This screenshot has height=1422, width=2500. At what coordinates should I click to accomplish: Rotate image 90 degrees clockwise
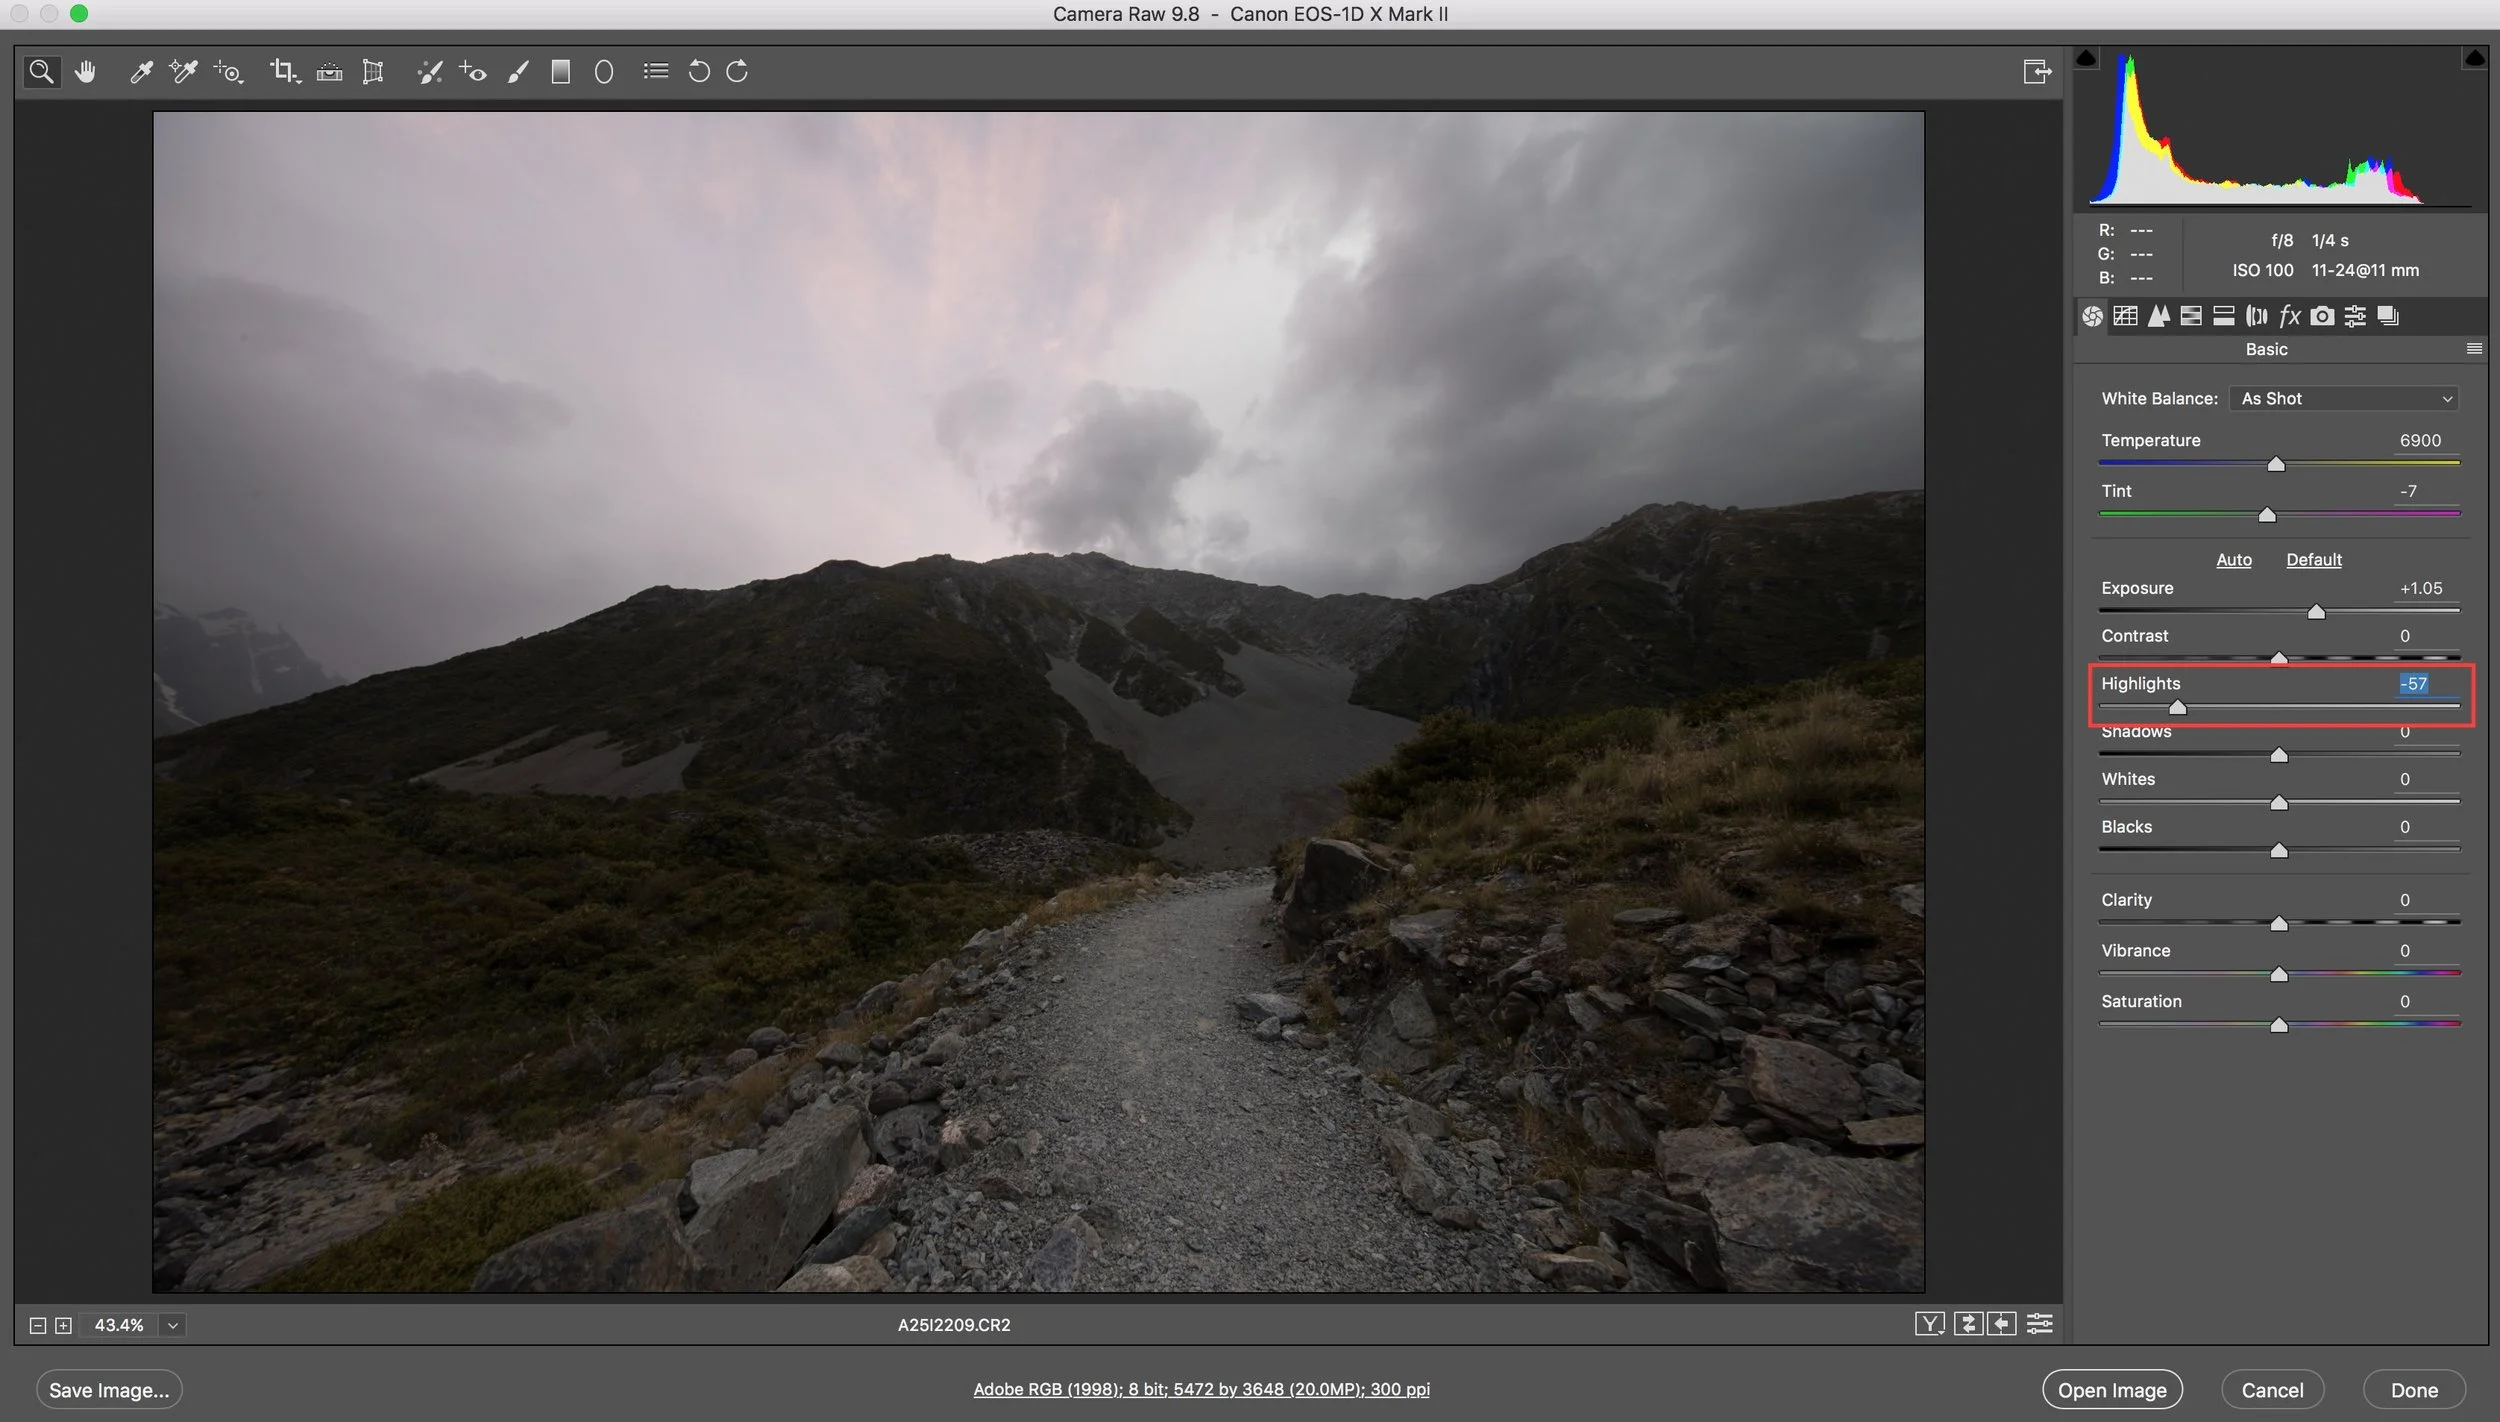pos(737,71)
